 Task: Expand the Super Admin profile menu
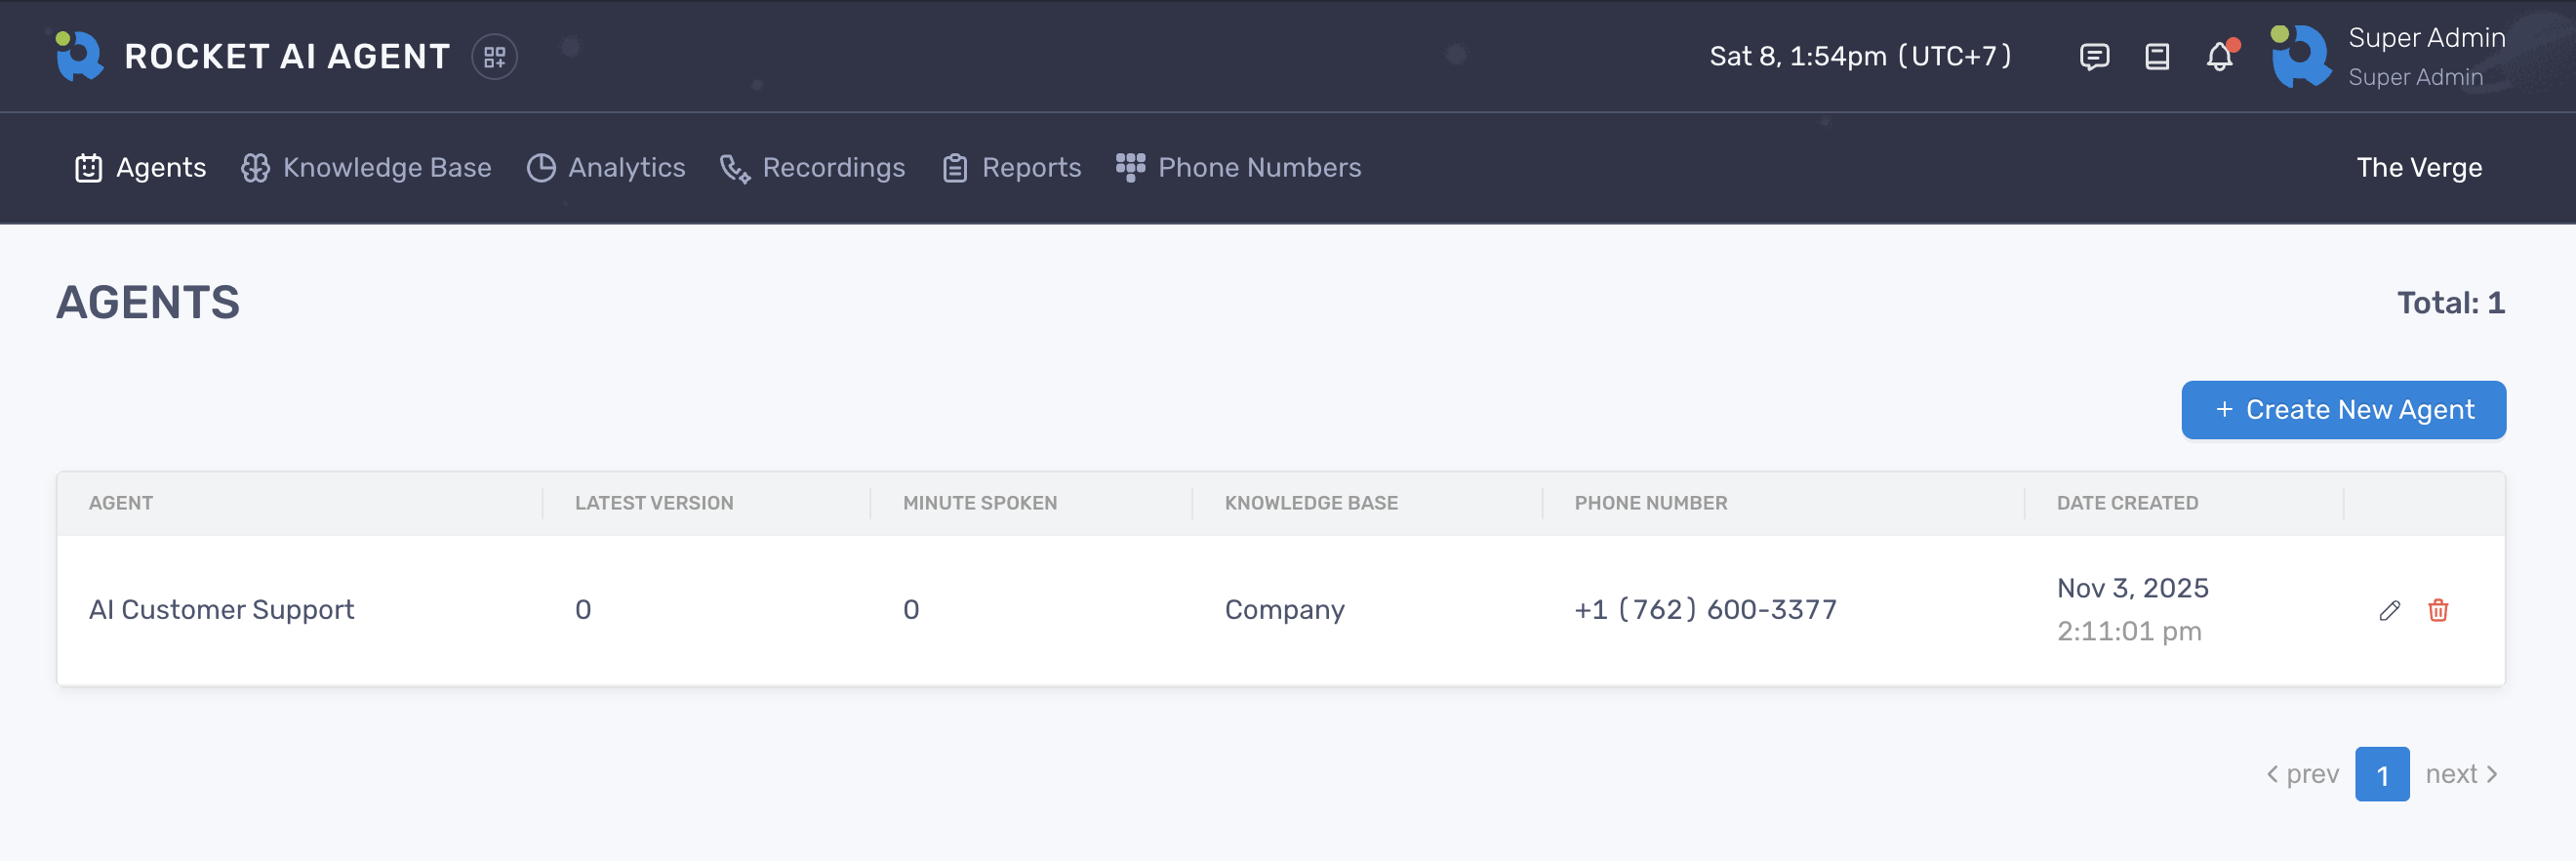pos(2425,56)
